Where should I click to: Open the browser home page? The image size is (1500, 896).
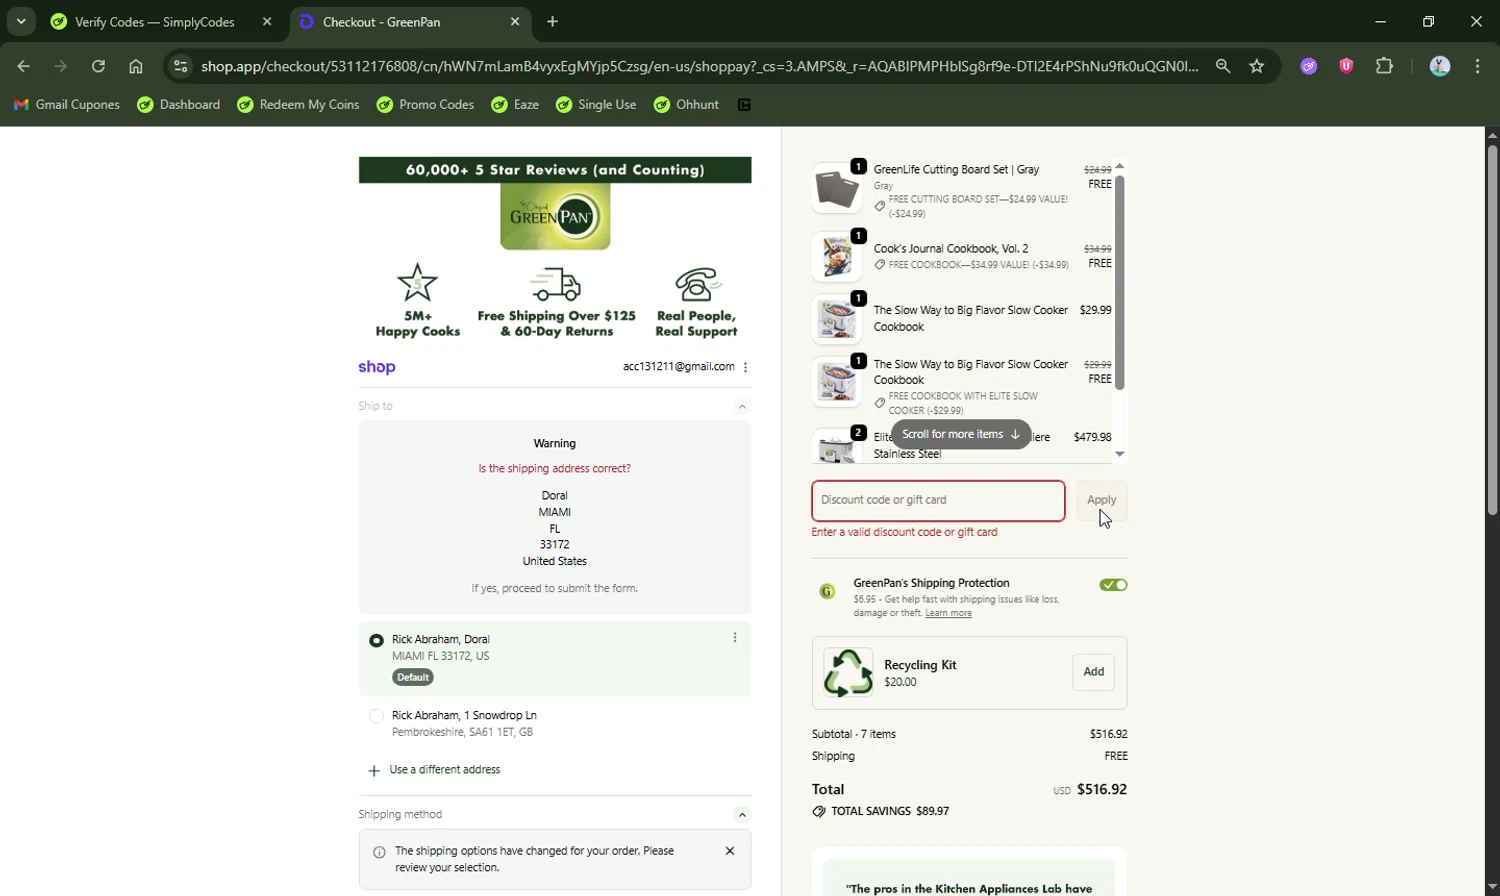pyautogui.click(x=136, y=66)
